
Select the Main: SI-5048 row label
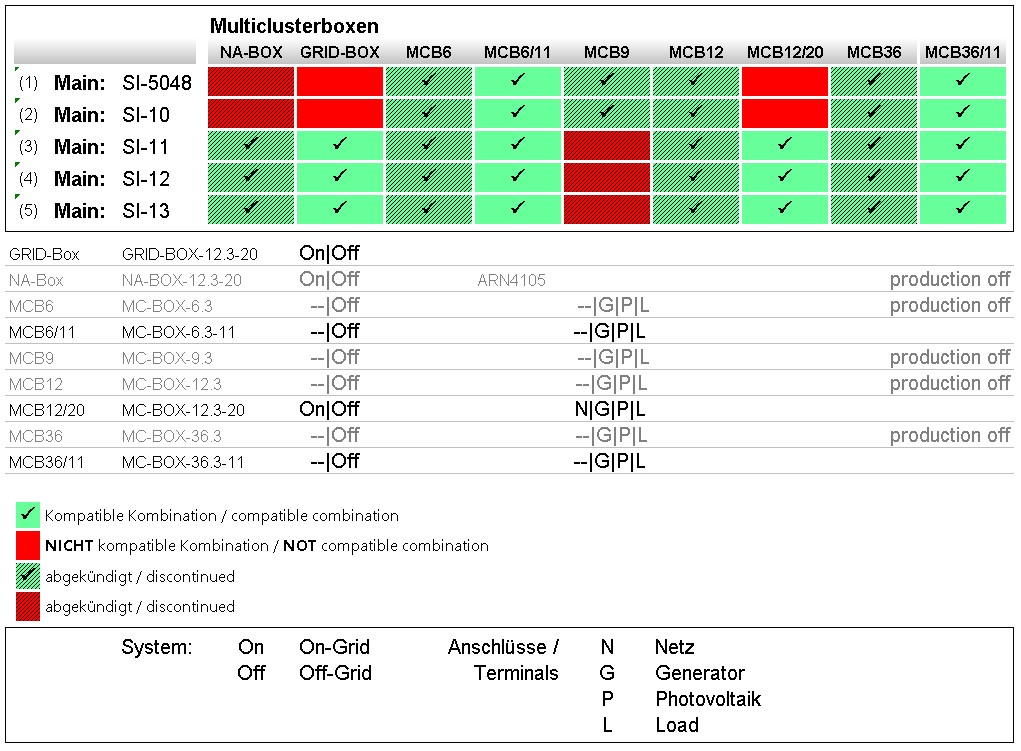[122, 83]
